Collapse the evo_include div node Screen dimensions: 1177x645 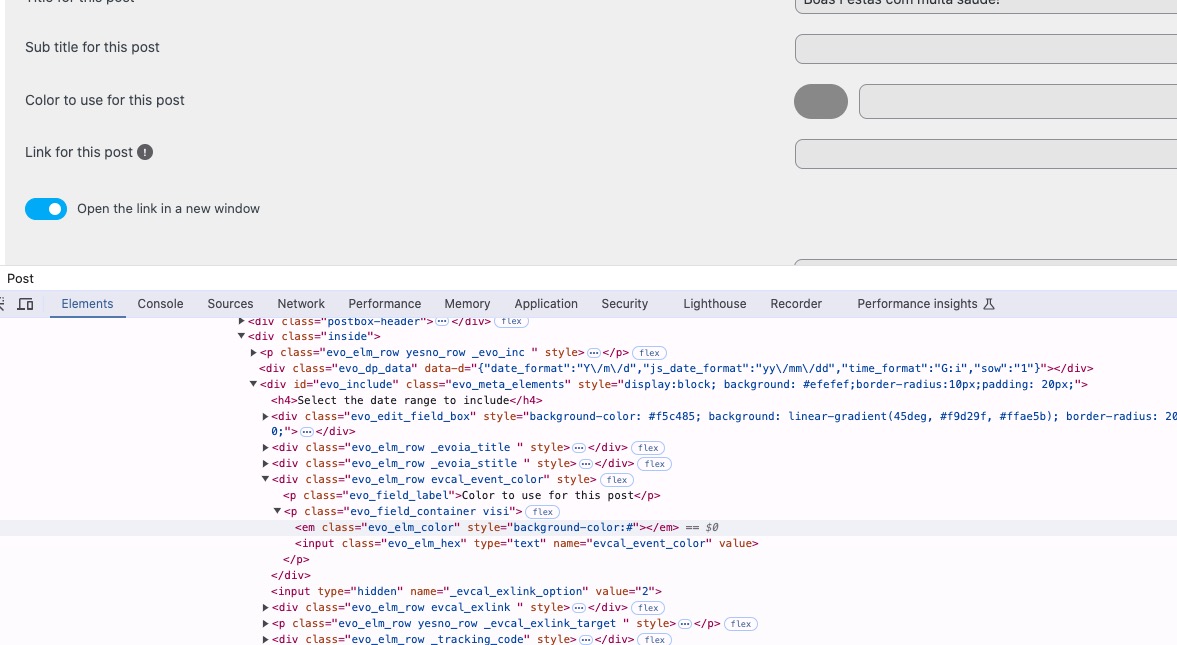253,384
